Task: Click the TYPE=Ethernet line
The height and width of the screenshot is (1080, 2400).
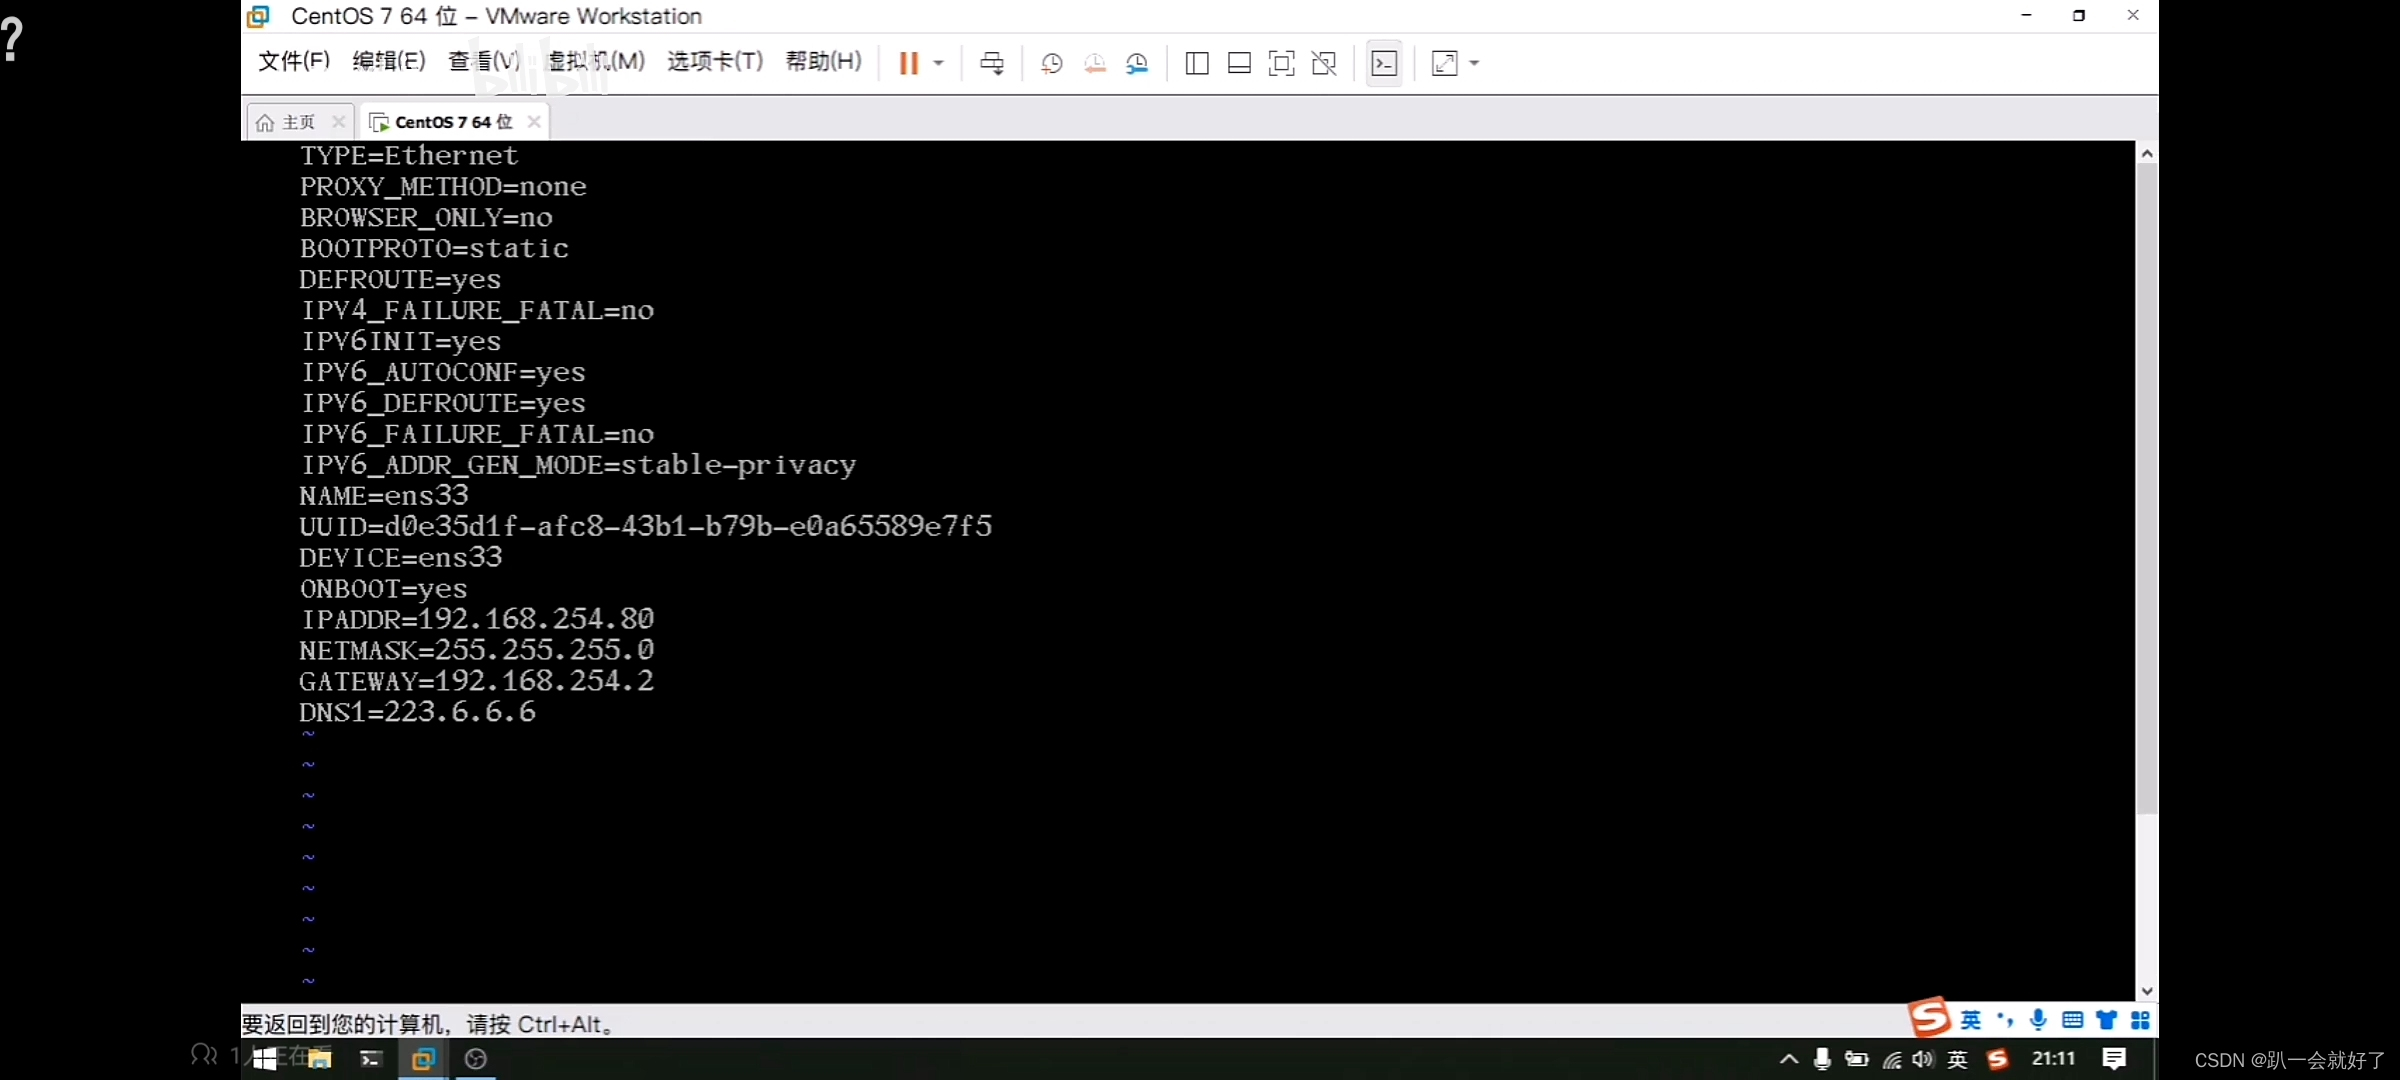Action: coord(409,156)
